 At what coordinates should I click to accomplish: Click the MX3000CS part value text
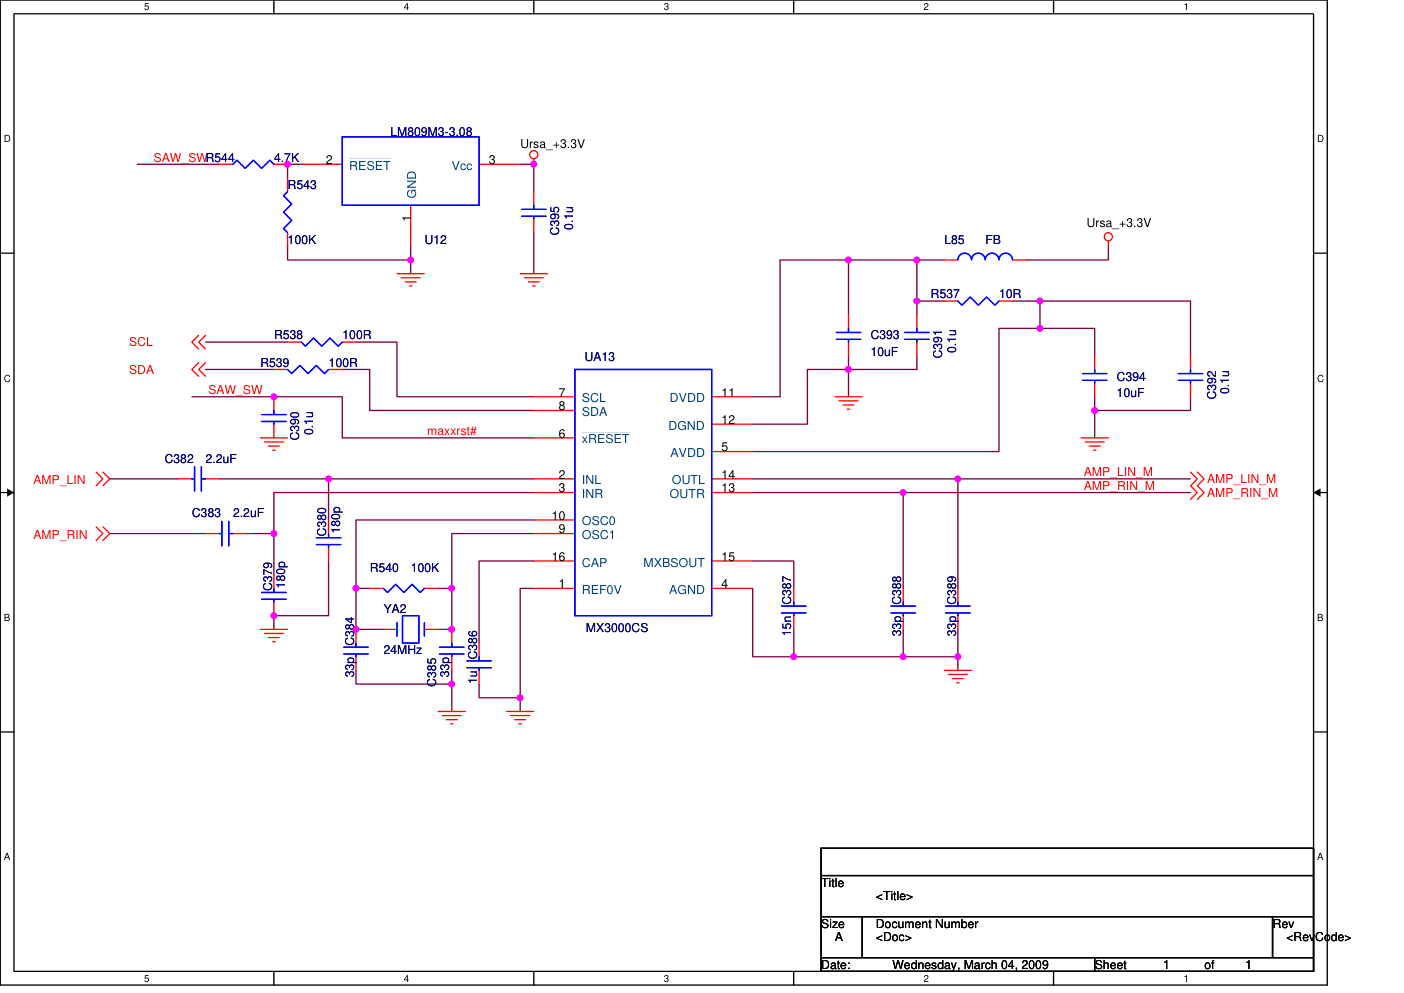click(617, 628)
